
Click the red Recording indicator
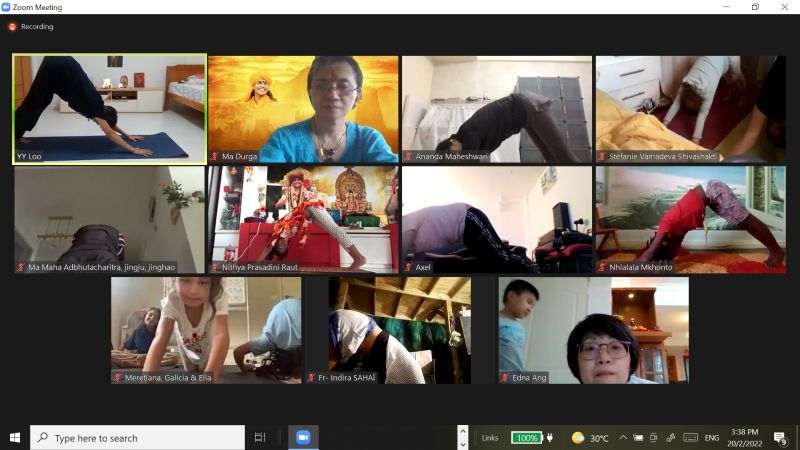[x=13, y=27]
